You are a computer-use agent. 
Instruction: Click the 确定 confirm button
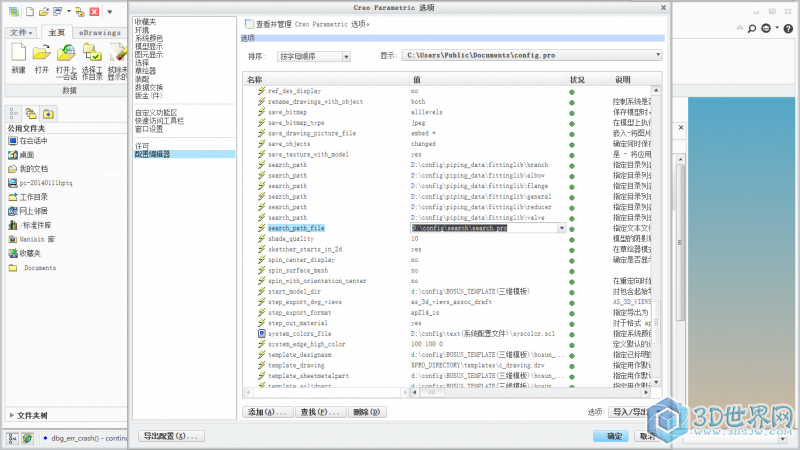click(x=611, y=436)
